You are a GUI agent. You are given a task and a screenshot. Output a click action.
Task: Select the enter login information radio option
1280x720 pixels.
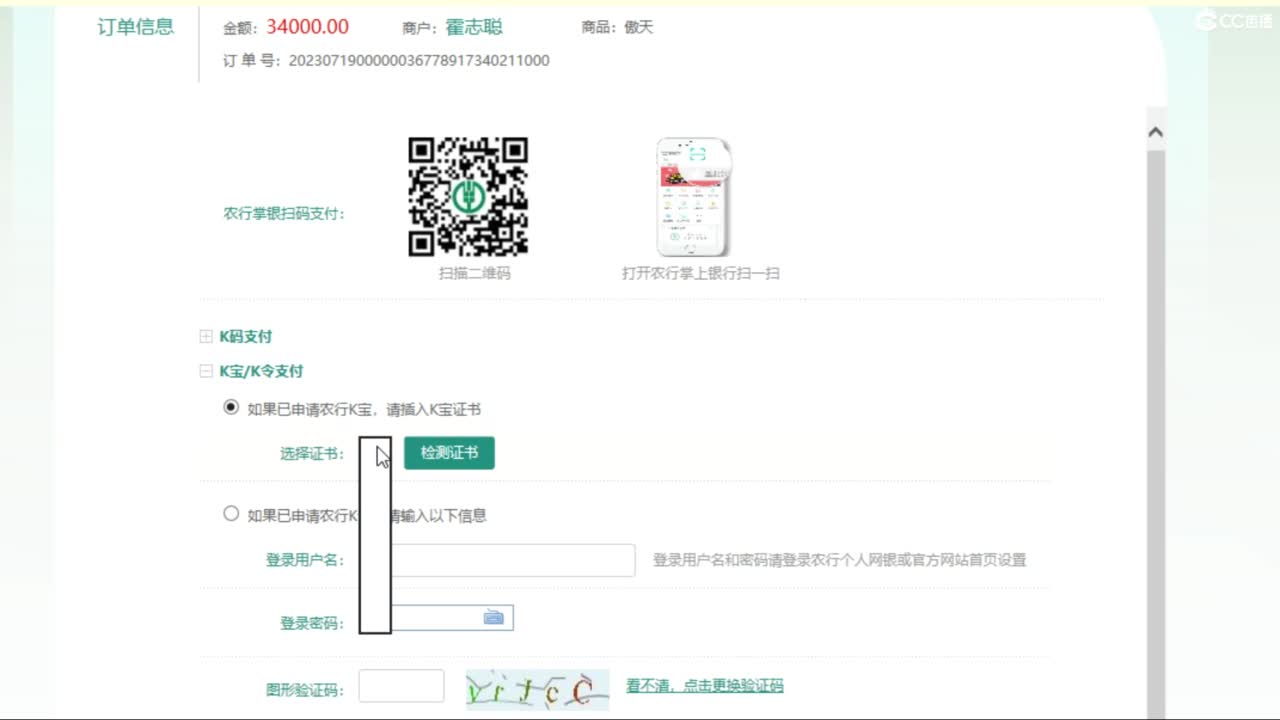pos(231,514)
